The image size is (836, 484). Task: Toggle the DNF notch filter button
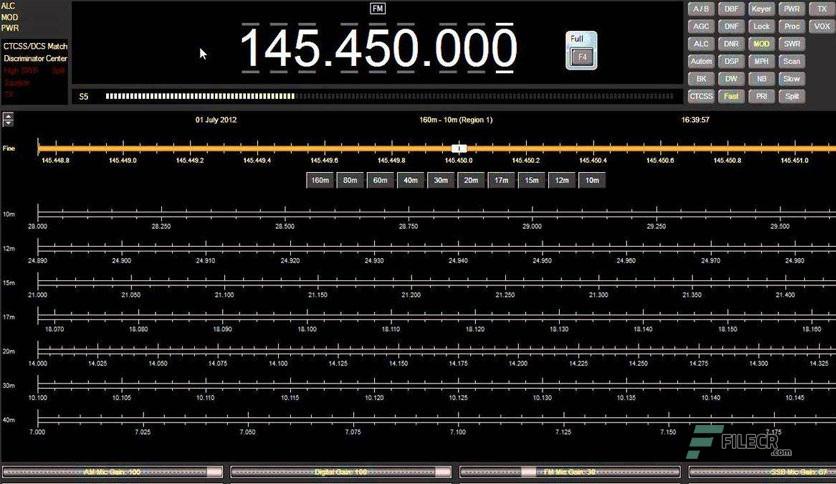[x=731, y=26]
